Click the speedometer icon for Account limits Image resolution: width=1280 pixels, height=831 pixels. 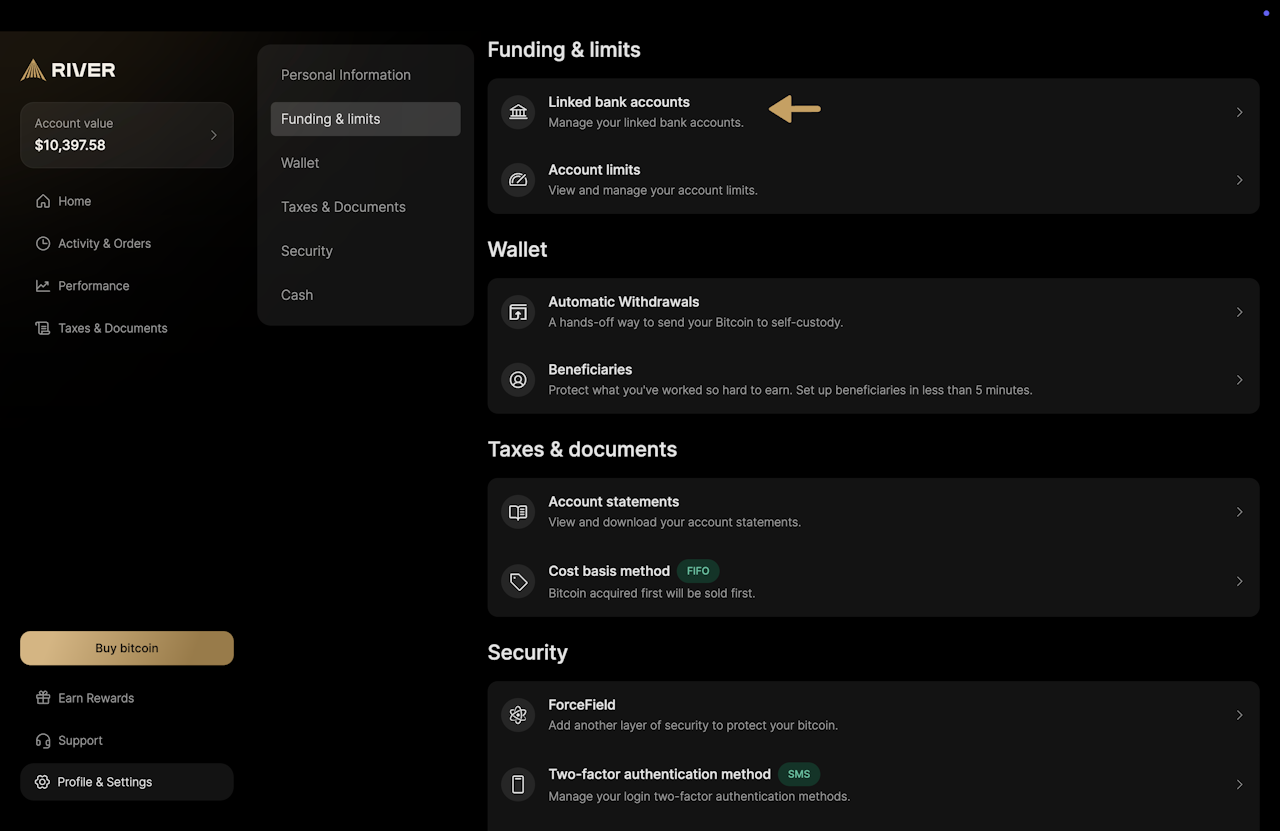tap(518, 180)
